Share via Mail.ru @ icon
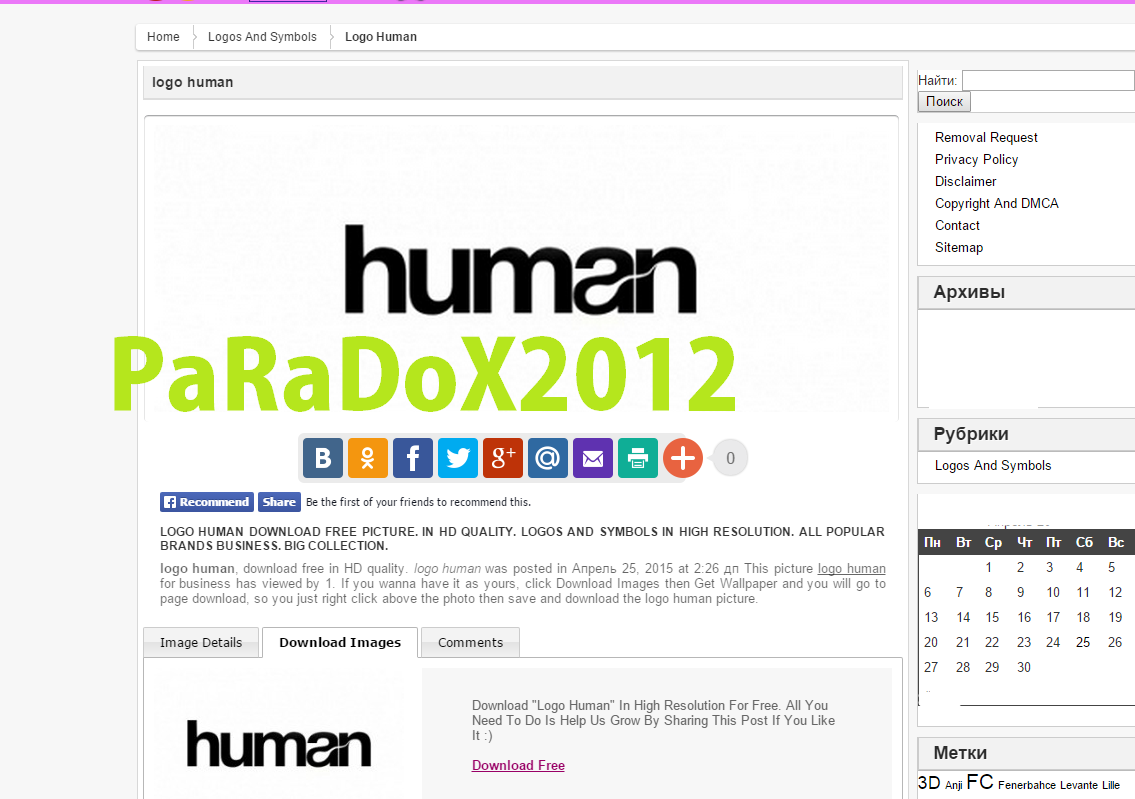This screenshot has height=799, width=1135. point(548,458)
